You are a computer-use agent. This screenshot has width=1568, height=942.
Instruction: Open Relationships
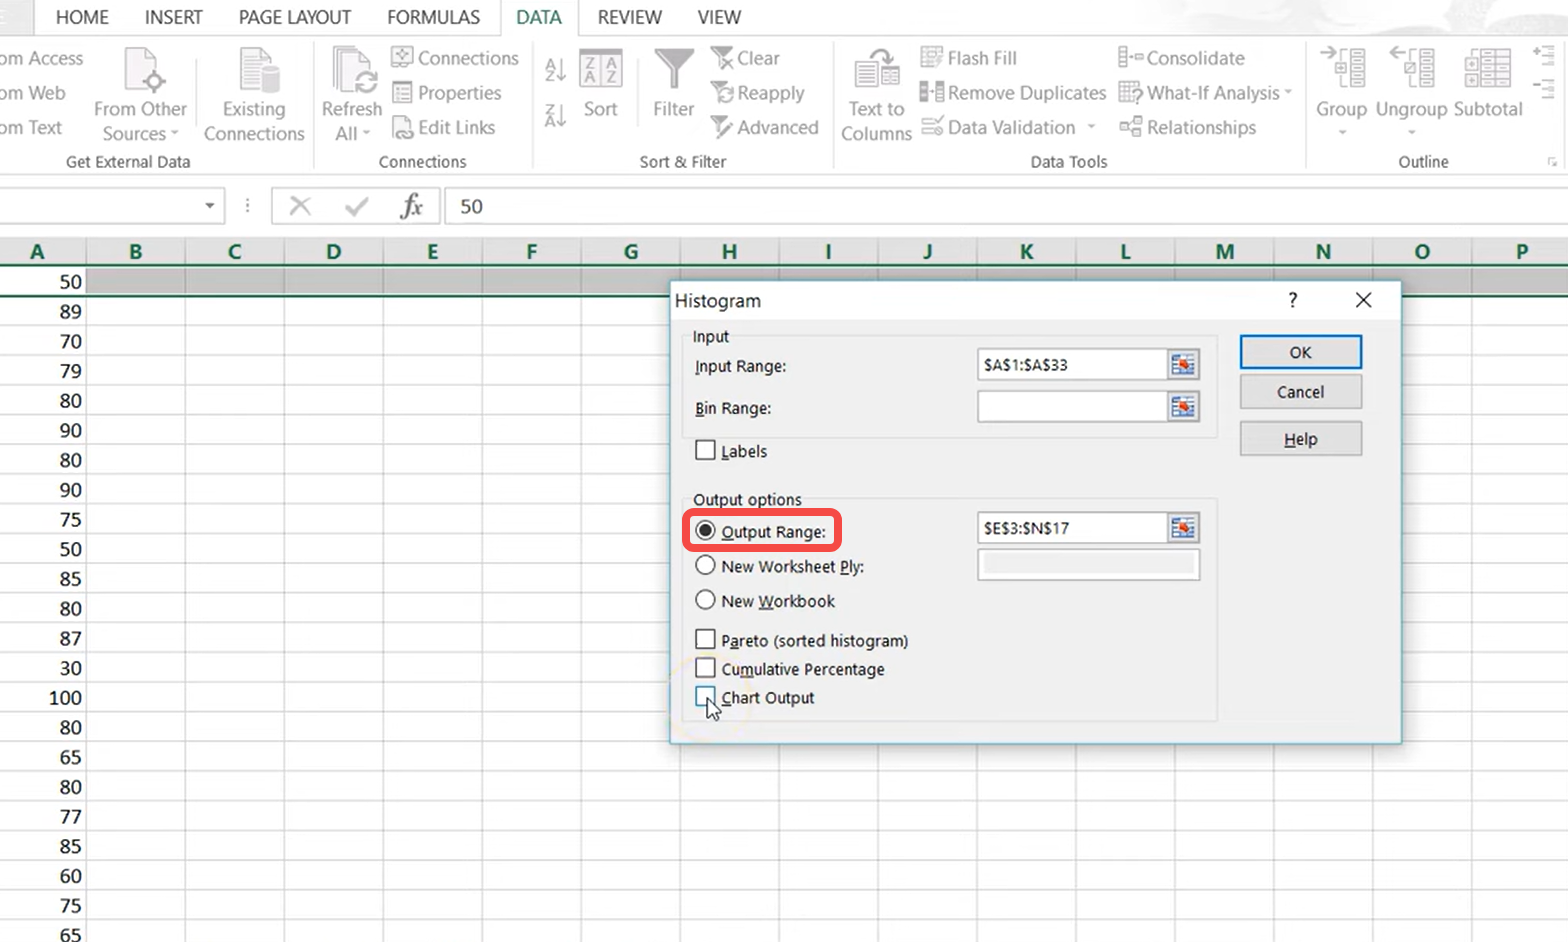1188,127
